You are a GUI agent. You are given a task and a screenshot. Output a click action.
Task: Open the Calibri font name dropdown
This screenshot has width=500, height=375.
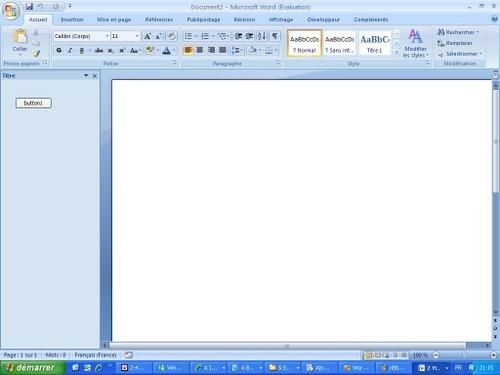(x=107, y=36)
